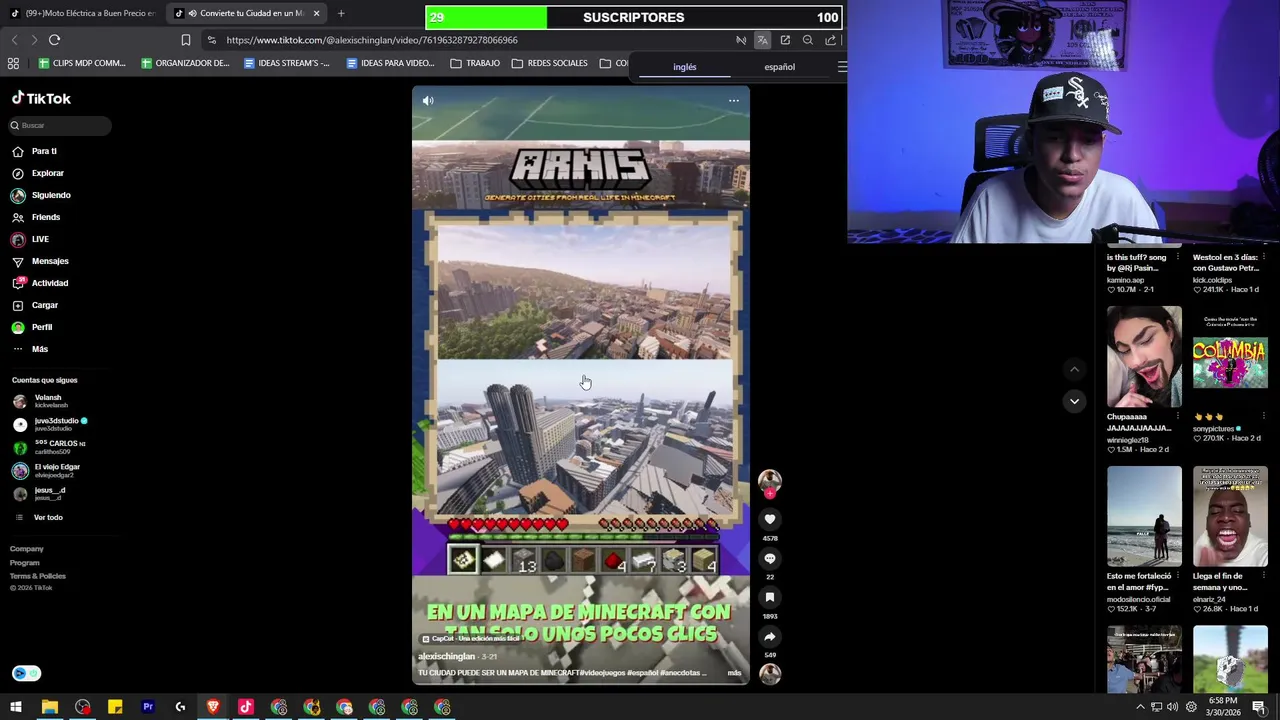The width and height of the screenshot is (1280, 720).
Task: Go back in browser history
Action: tap(14, 40)
